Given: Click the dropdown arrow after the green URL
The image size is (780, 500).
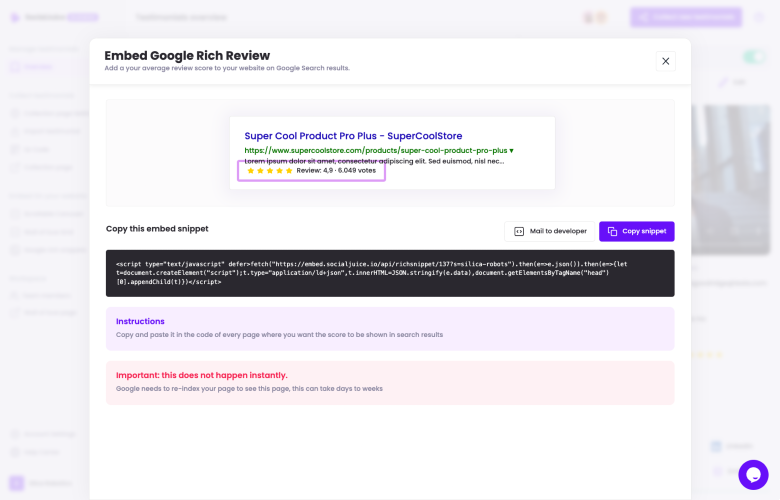Looking at the screenshot, I should (x=511, y=151).
